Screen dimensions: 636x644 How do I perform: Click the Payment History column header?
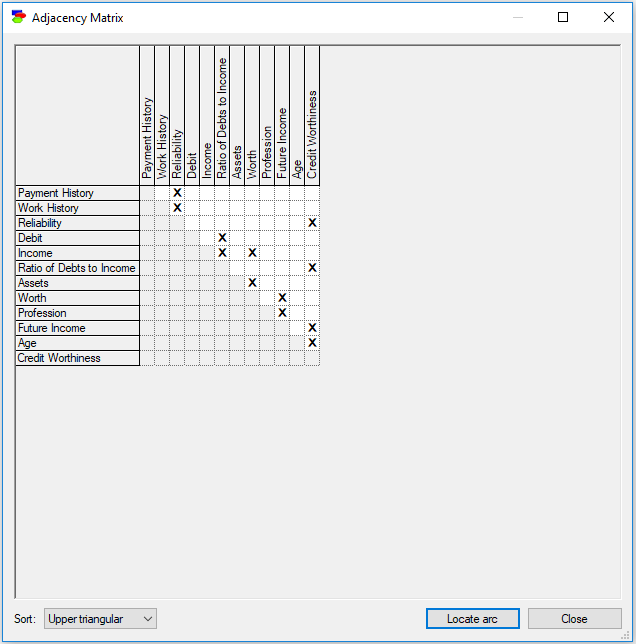[147, 116]
